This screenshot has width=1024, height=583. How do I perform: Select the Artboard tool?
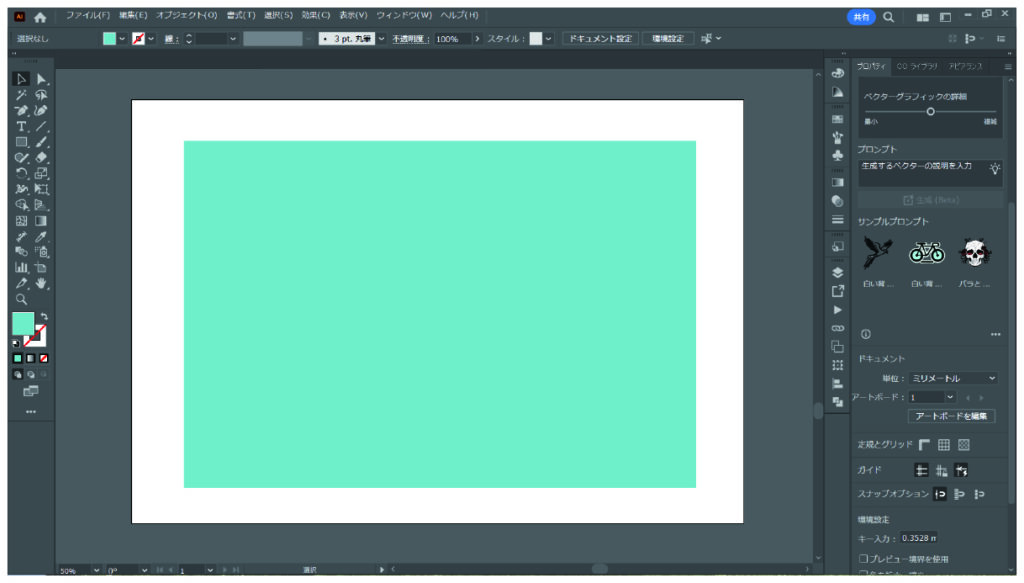(x=41, y=268)
